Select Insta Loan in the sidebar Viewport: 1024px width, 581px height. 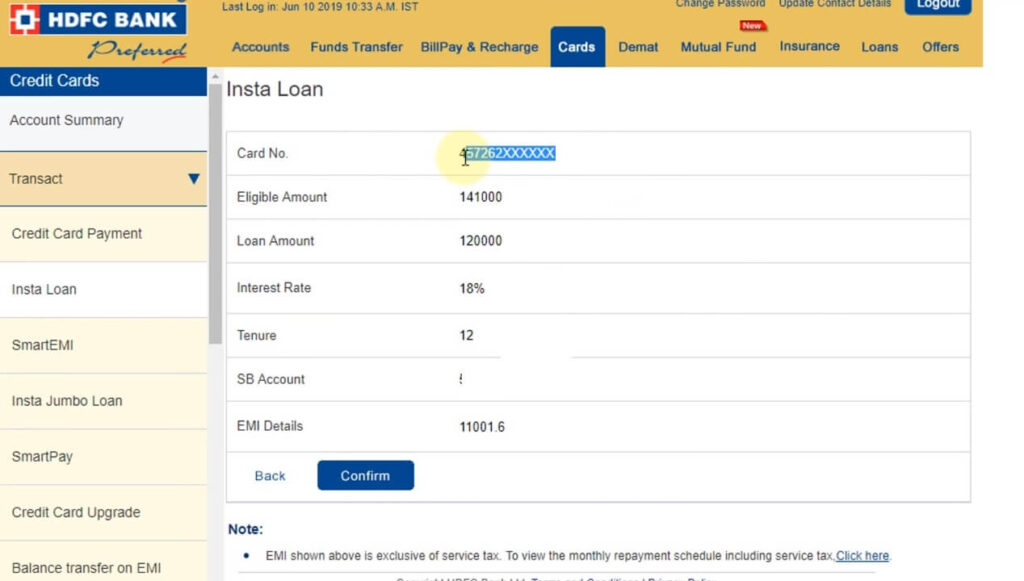[103, 289]
